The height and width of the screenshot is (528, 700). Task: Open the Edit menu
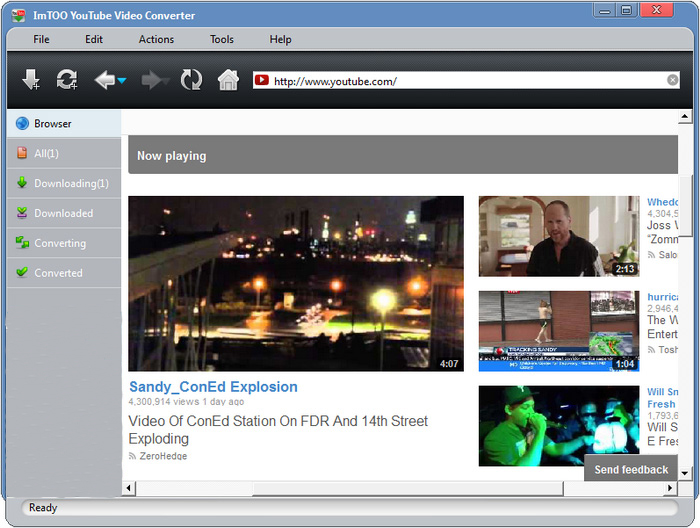pos(94,39)
